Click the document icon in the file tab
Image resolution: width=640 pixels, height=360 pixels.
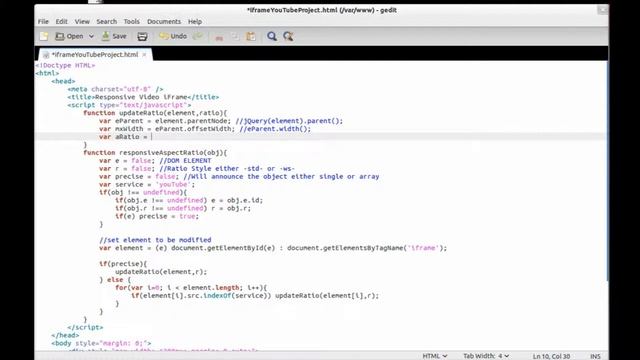pos(46,55)
